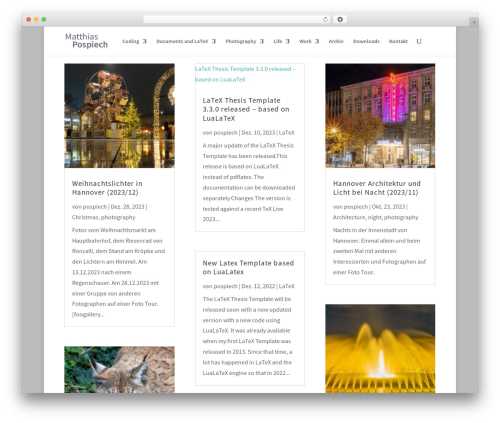The height and width of the screenshot is (423, 500).
Task: Click the date Dez. 12, 2022
Action: pos(258,286)
